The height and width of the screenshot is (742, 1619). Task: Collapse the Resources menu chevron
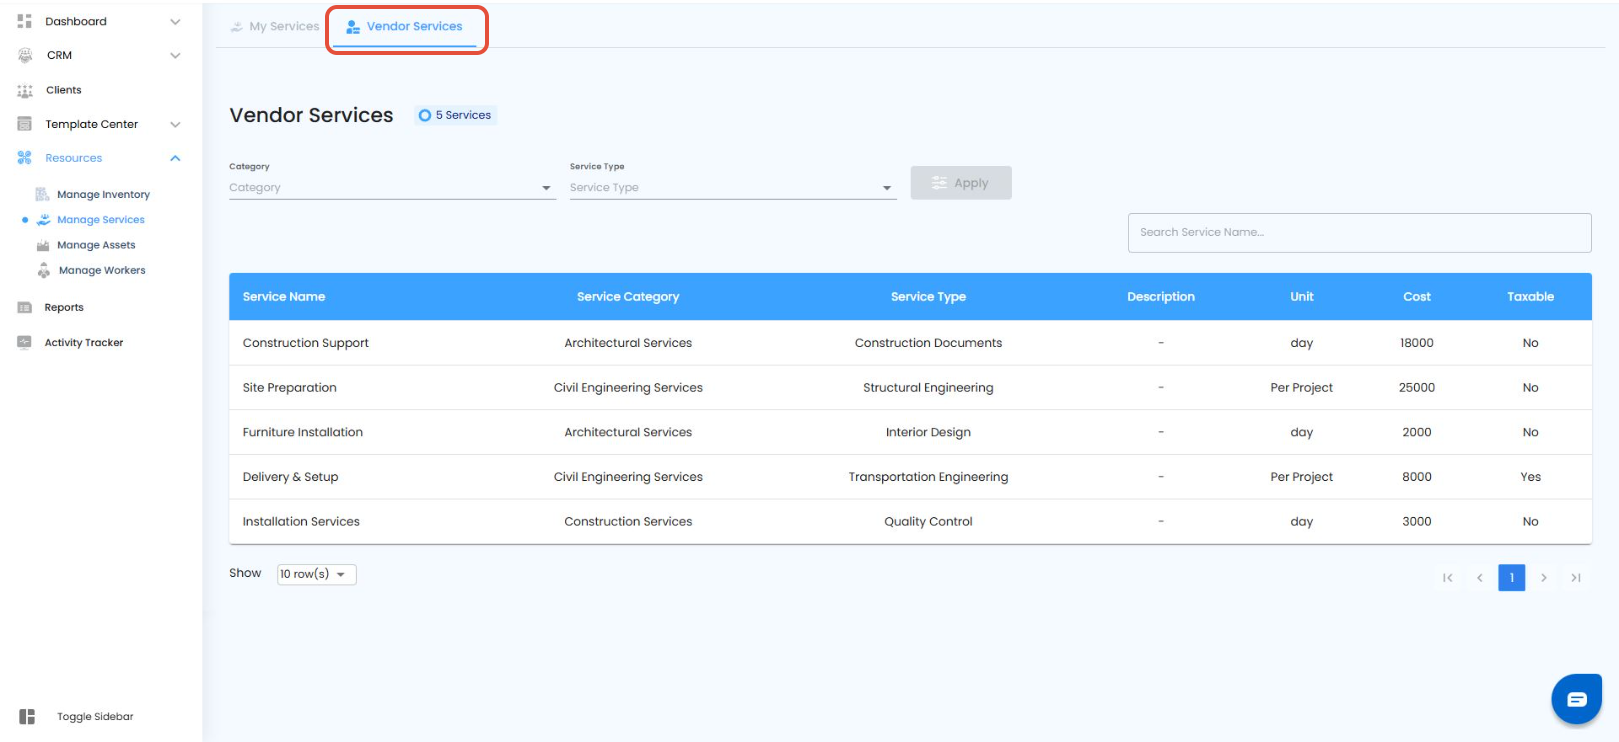coord(175,158)
